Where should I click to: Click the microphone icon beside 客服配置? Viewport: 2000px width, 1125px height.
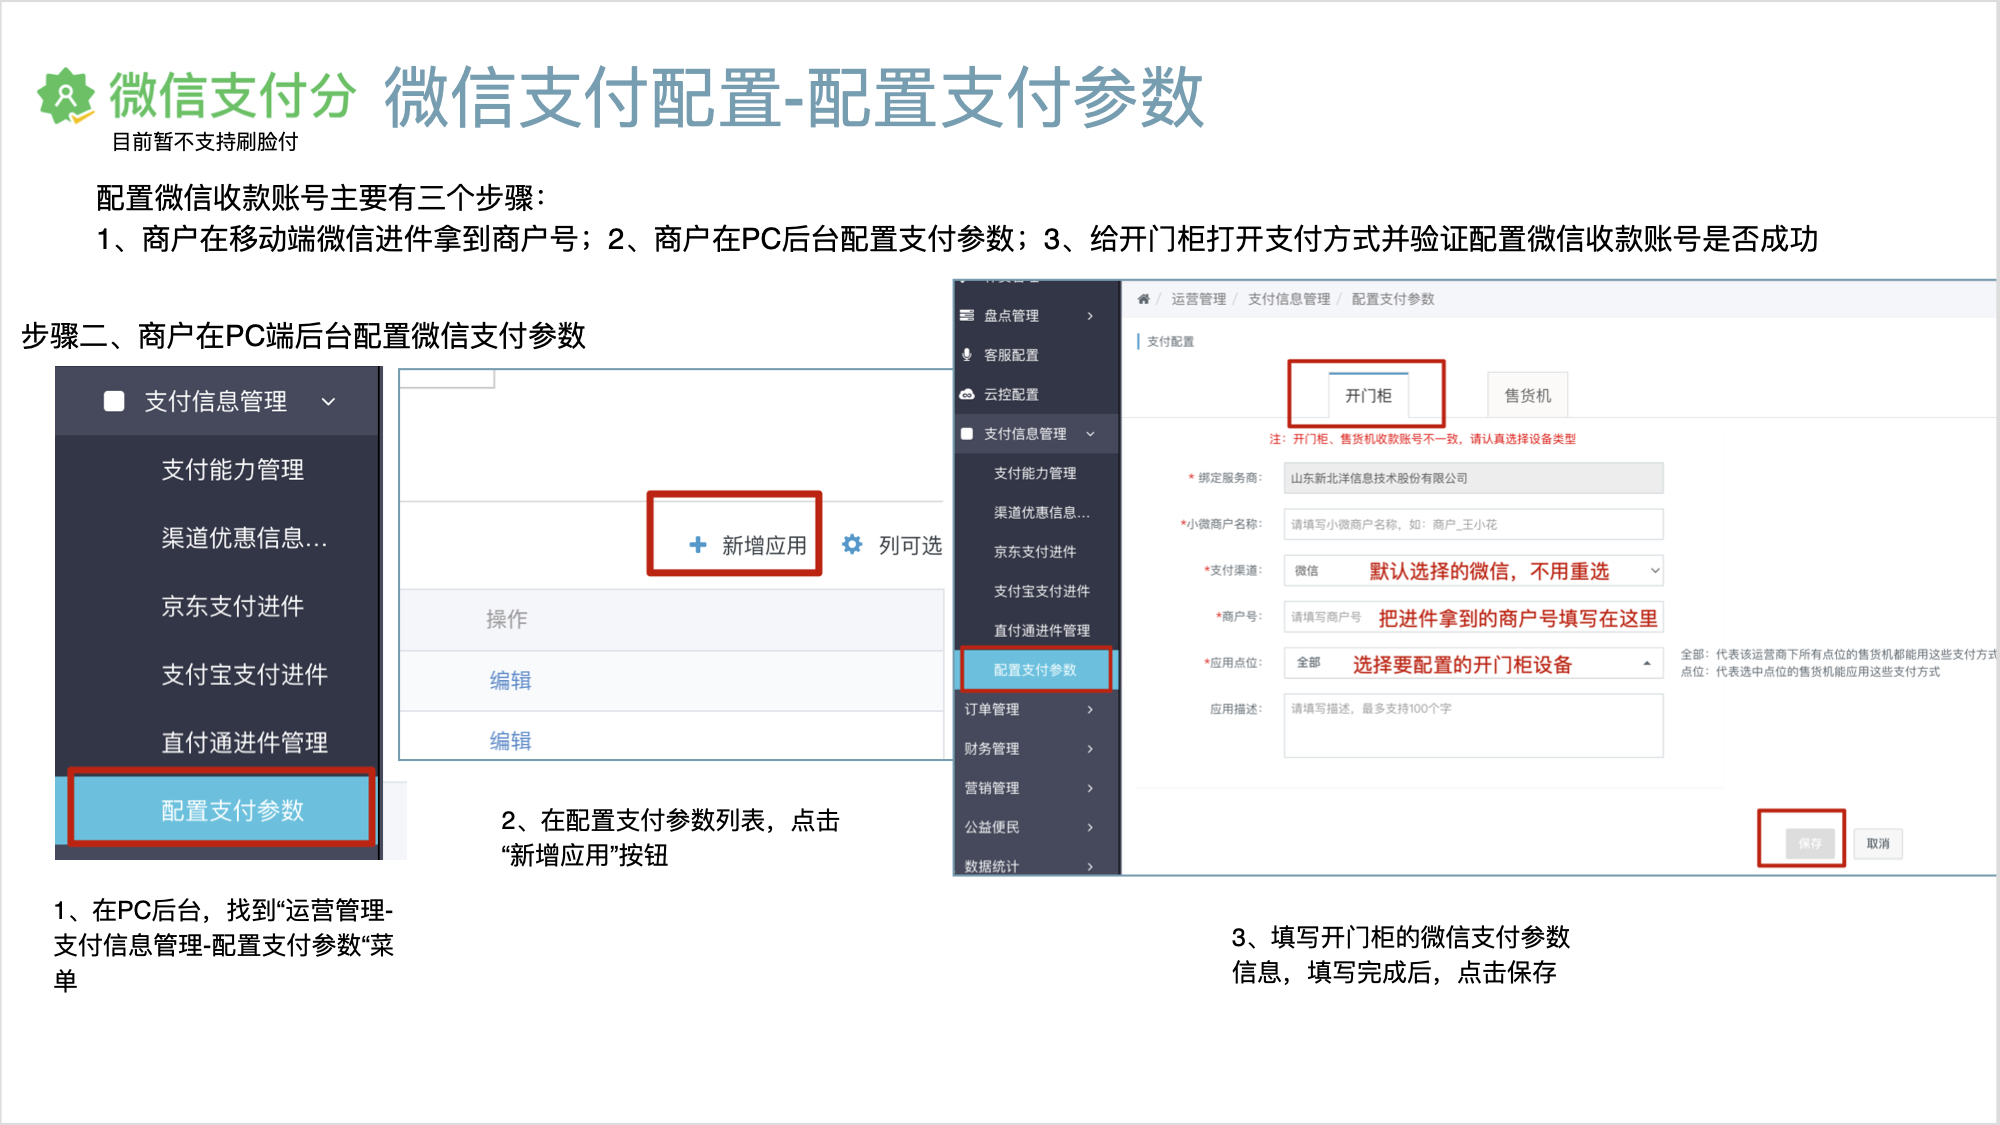(x=967, y=355)
